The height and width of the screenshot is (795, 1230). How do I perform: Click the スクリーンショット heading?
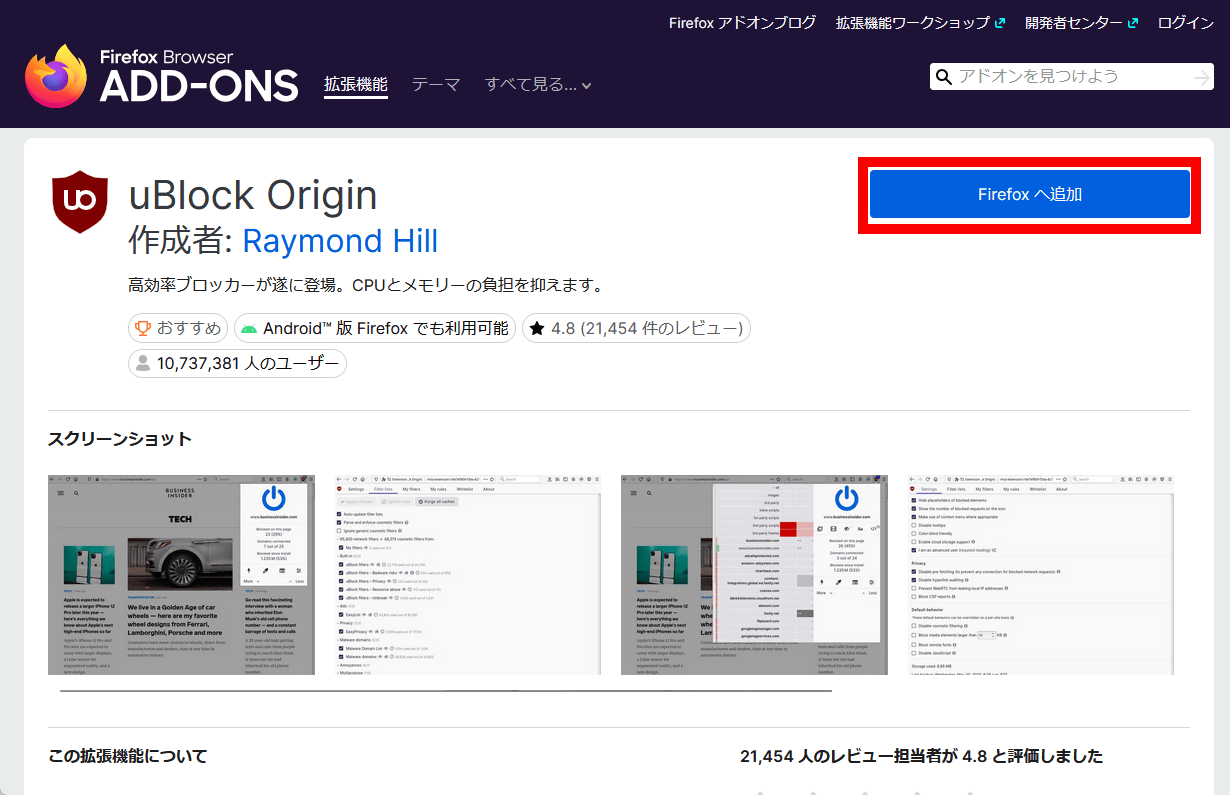pos(120,439)
